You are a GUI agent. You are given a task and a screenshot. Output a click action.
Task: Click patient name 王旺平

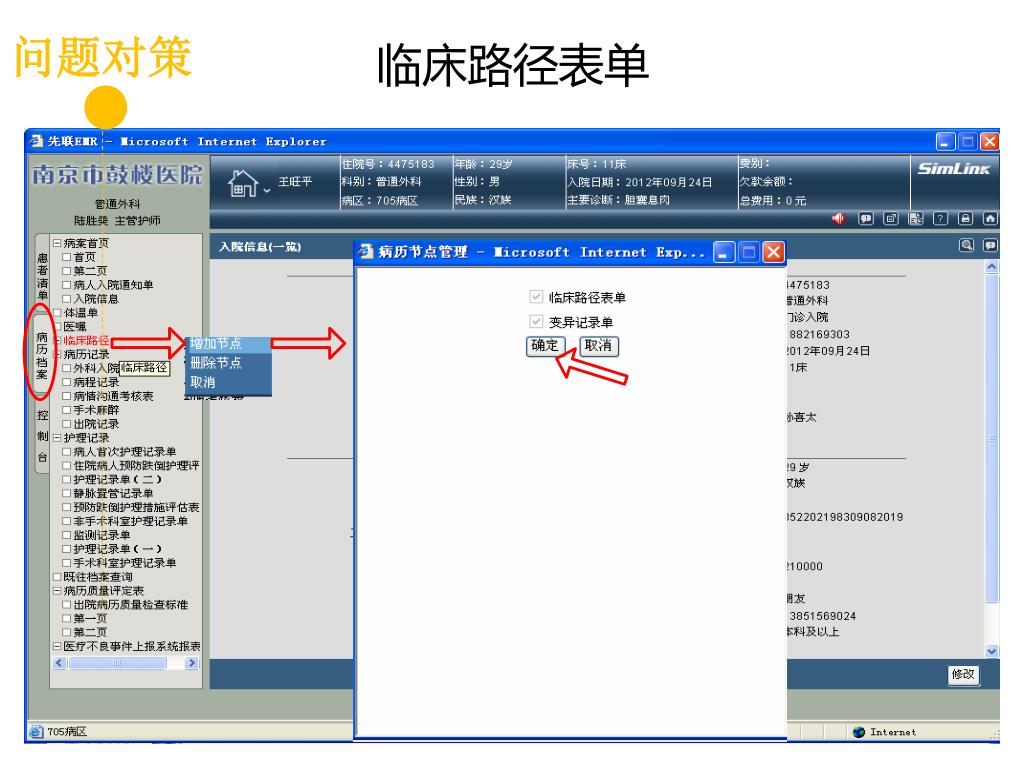pos(295,182)
